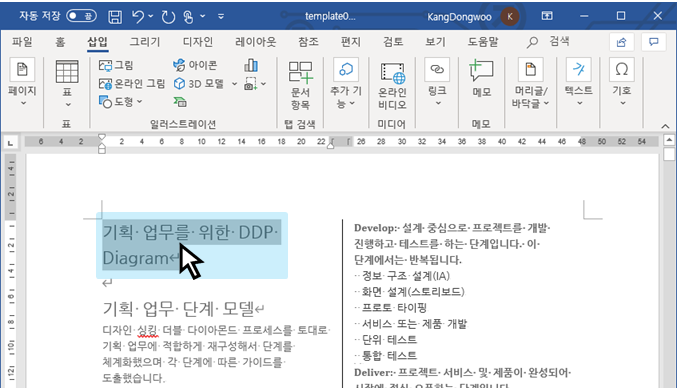The width and height of the screenshot is (678, 388).
Task: Open the 페이지 dropdown button
Action: pyautogui.click(x=22, y=83)
